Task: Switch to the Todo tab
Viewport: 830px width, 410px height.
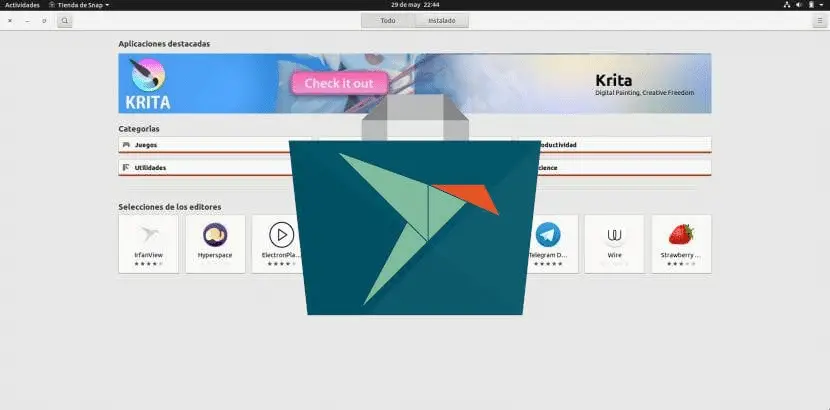Action: (x=387, y=20)
